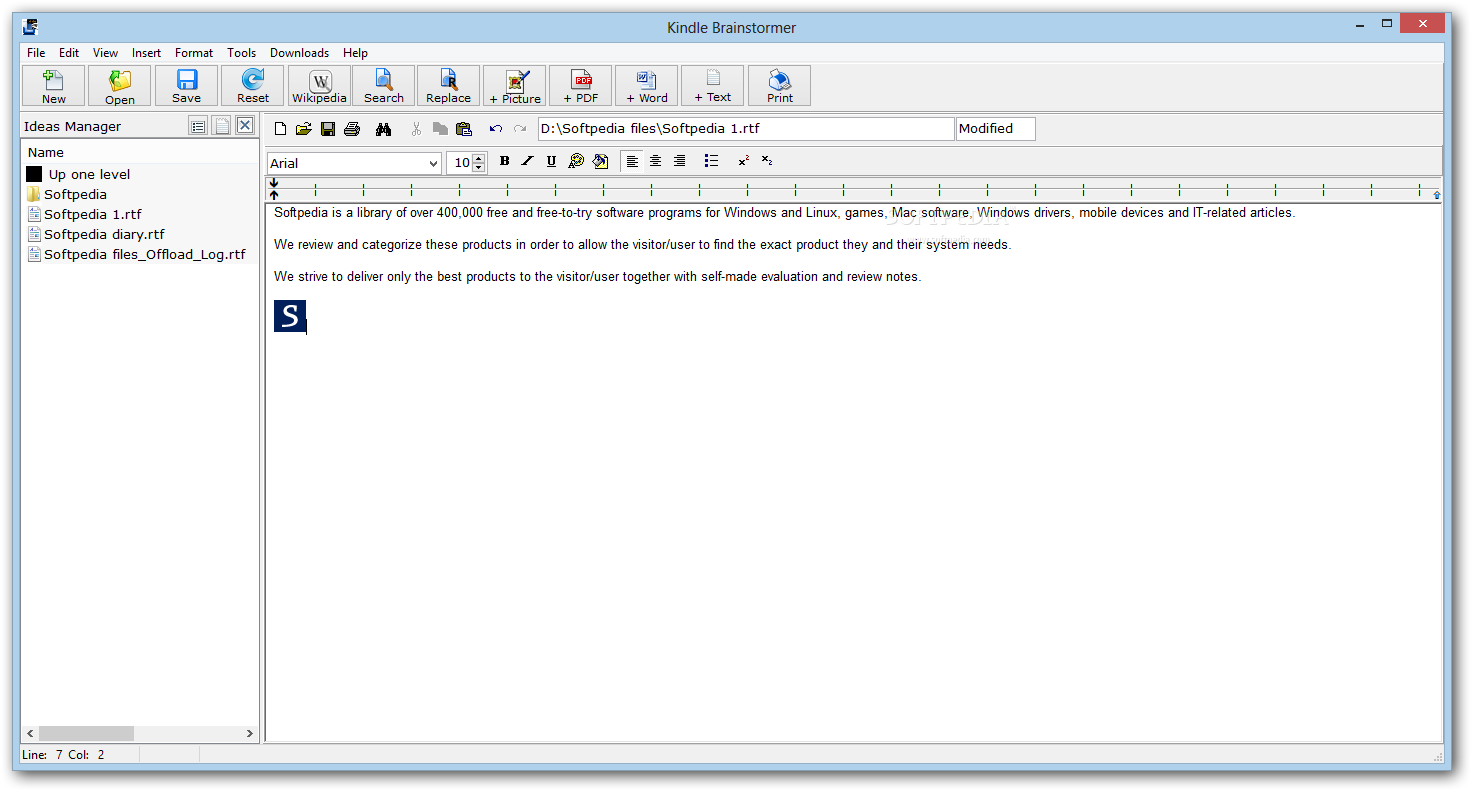
Task: Click Ideas Manager scrollbar right arrow
Action: [x=250, y=733]
